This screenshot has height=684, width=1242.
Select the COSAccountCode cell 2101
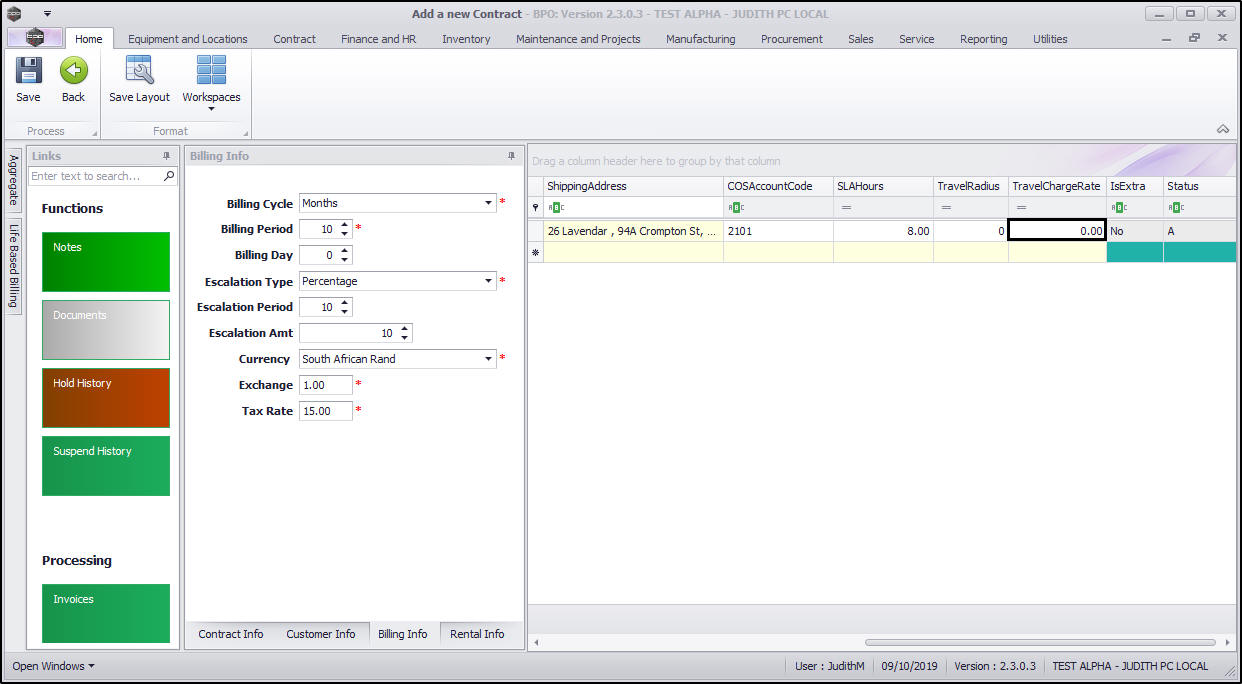click(x=778, y=231)
